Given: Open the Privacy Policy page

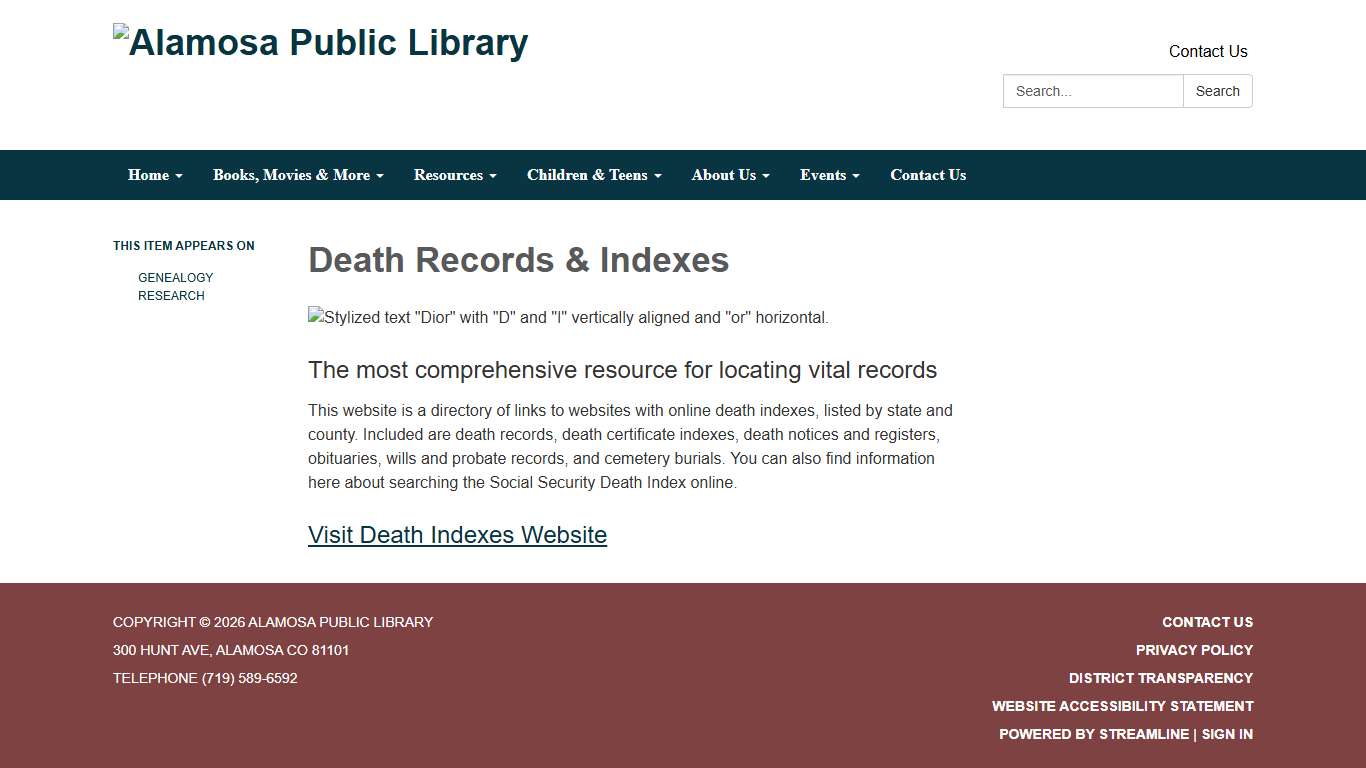Looking at the screenshot, I should tap(1194, 650).
